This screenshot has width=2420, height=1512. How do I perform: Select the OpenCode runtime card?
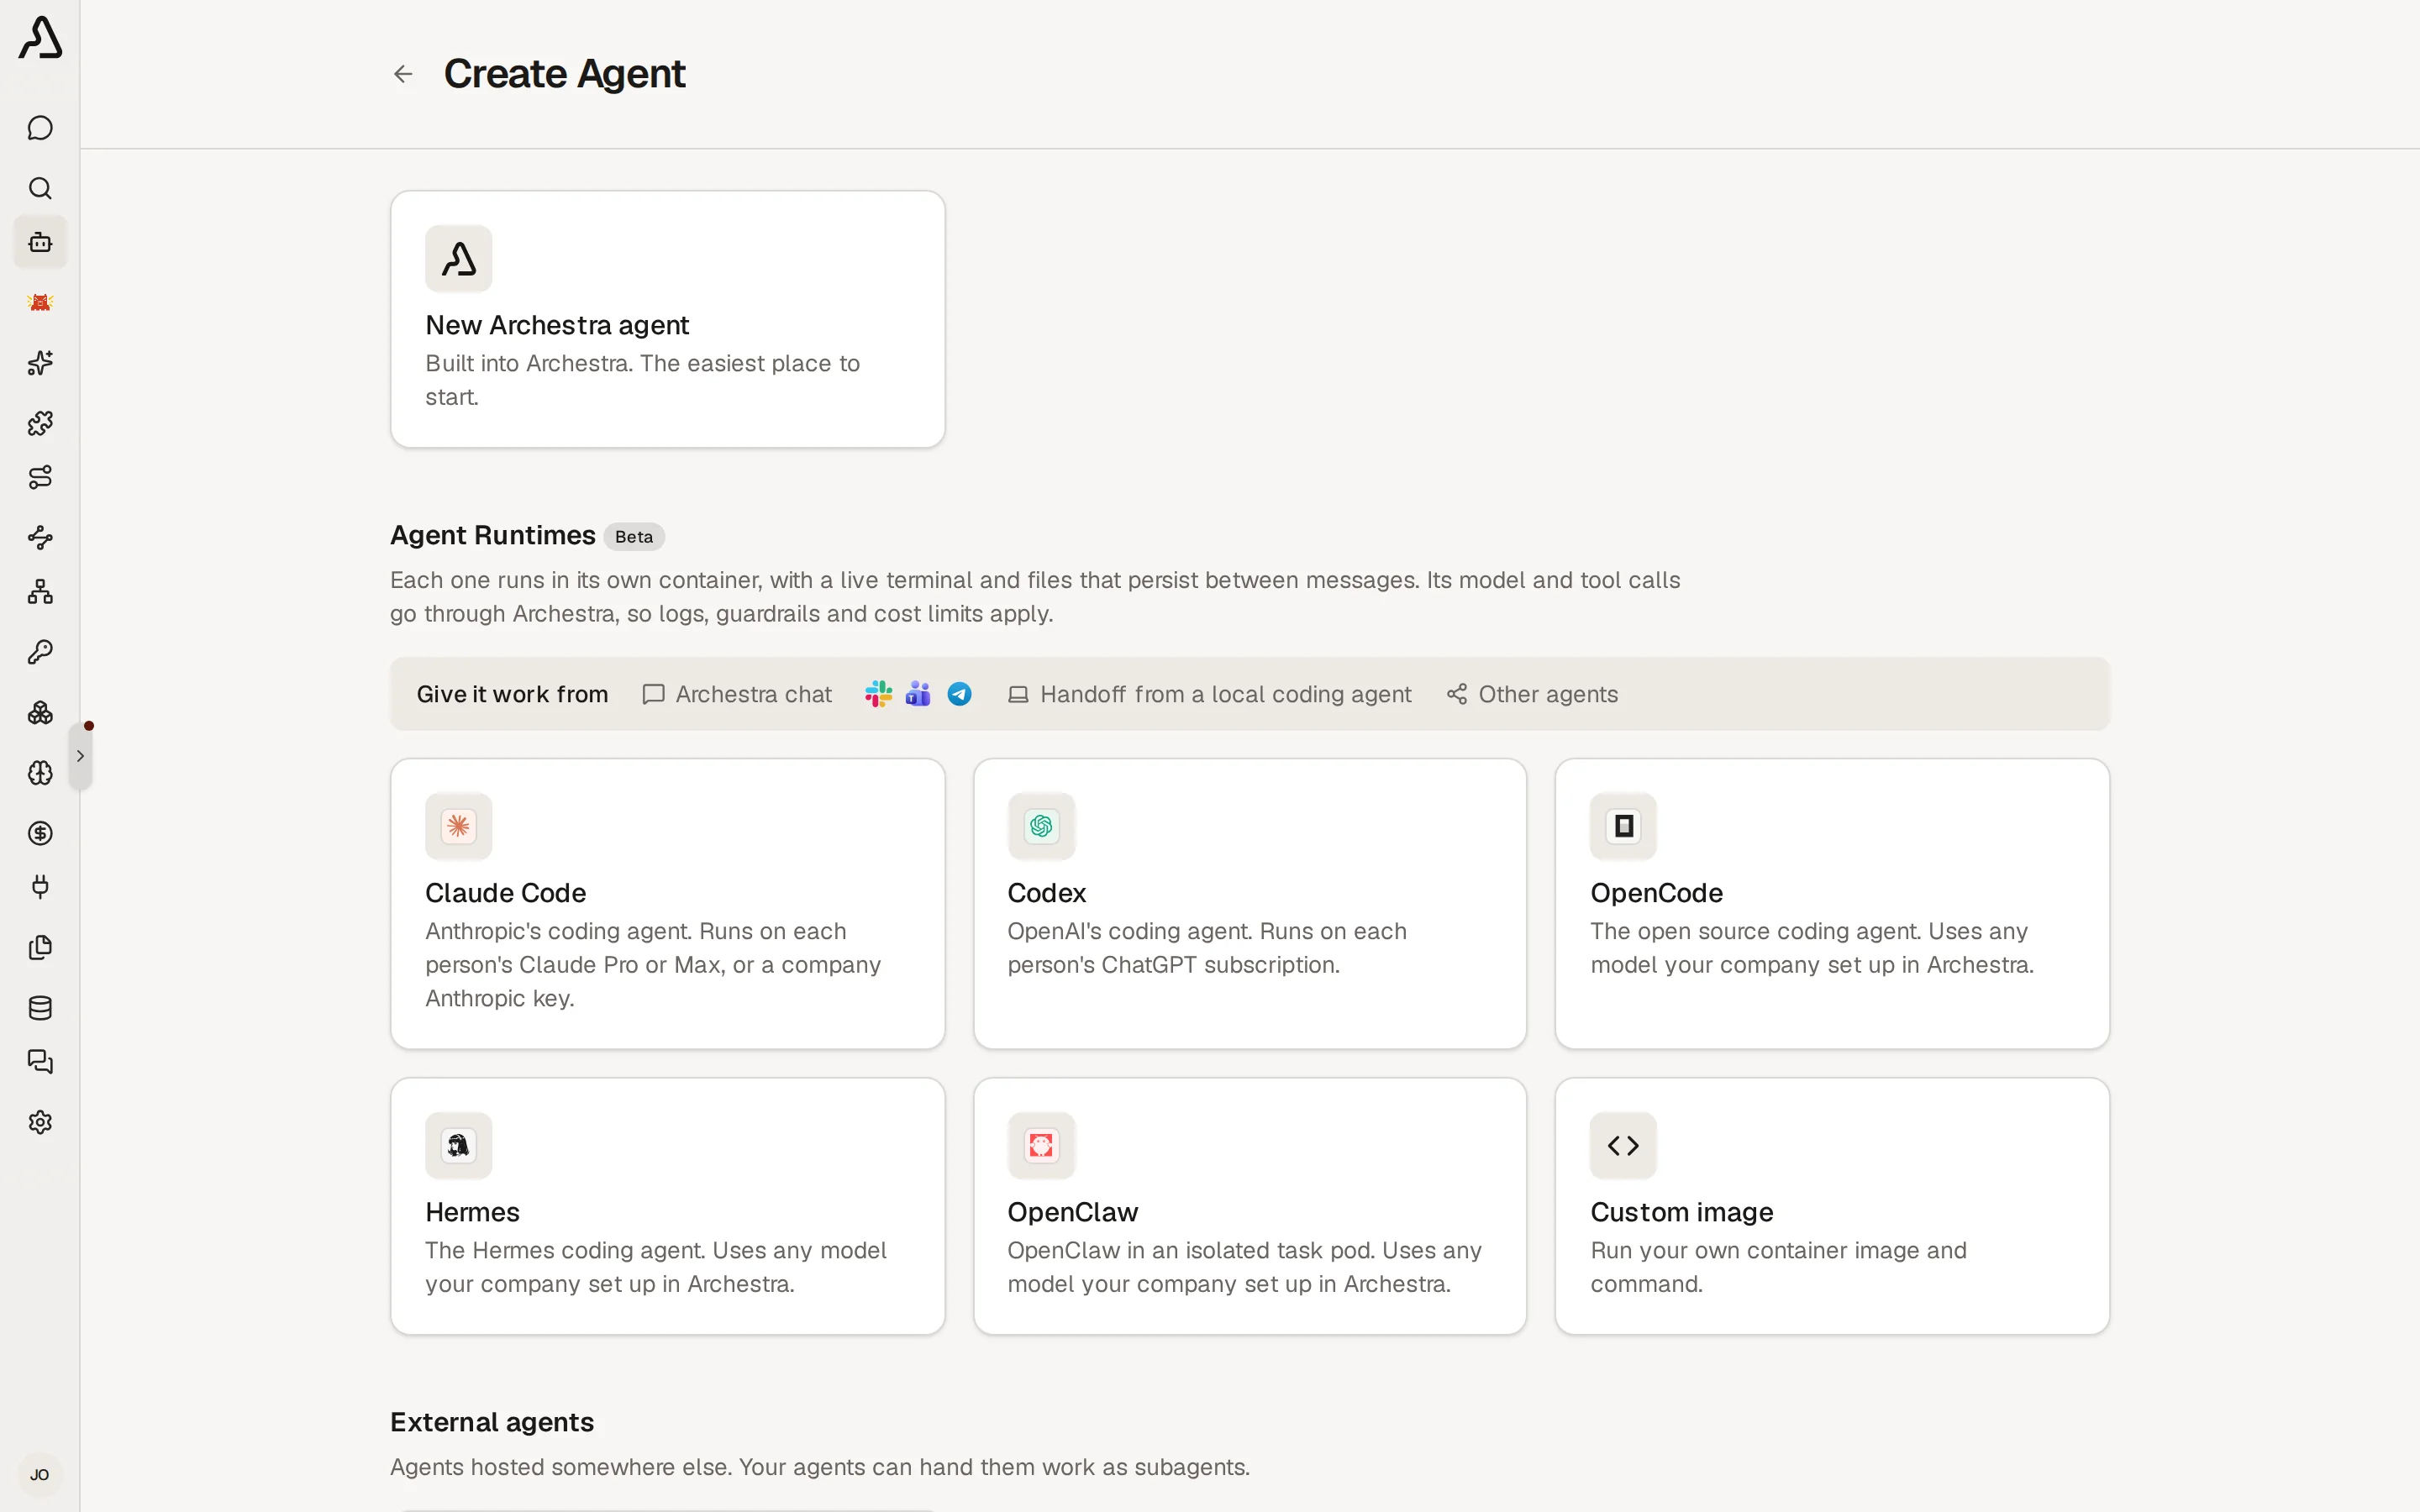[x=1832, y=903]
